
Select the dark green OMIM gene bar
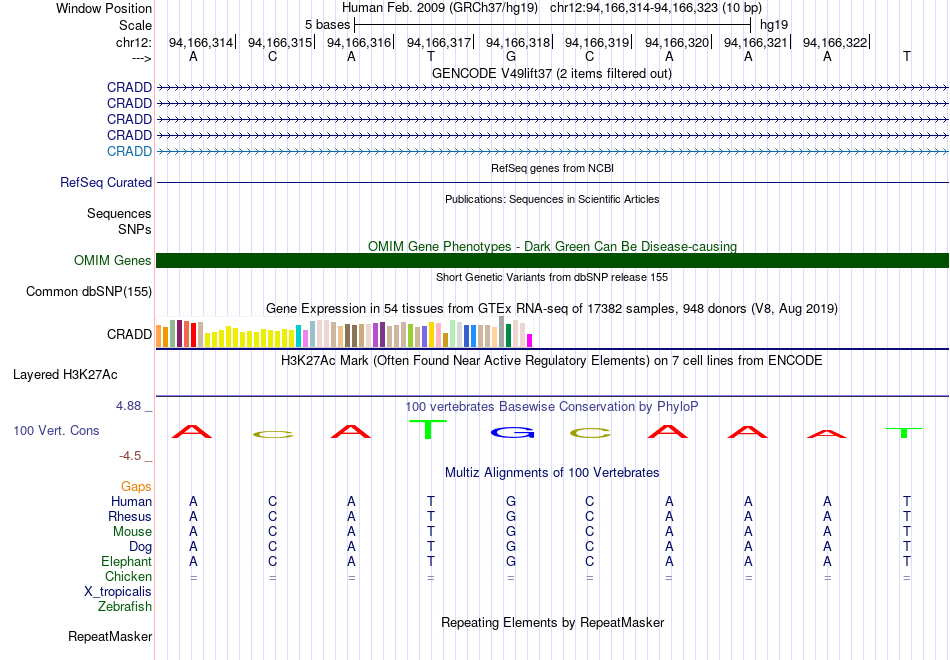[x=552, y=260]
